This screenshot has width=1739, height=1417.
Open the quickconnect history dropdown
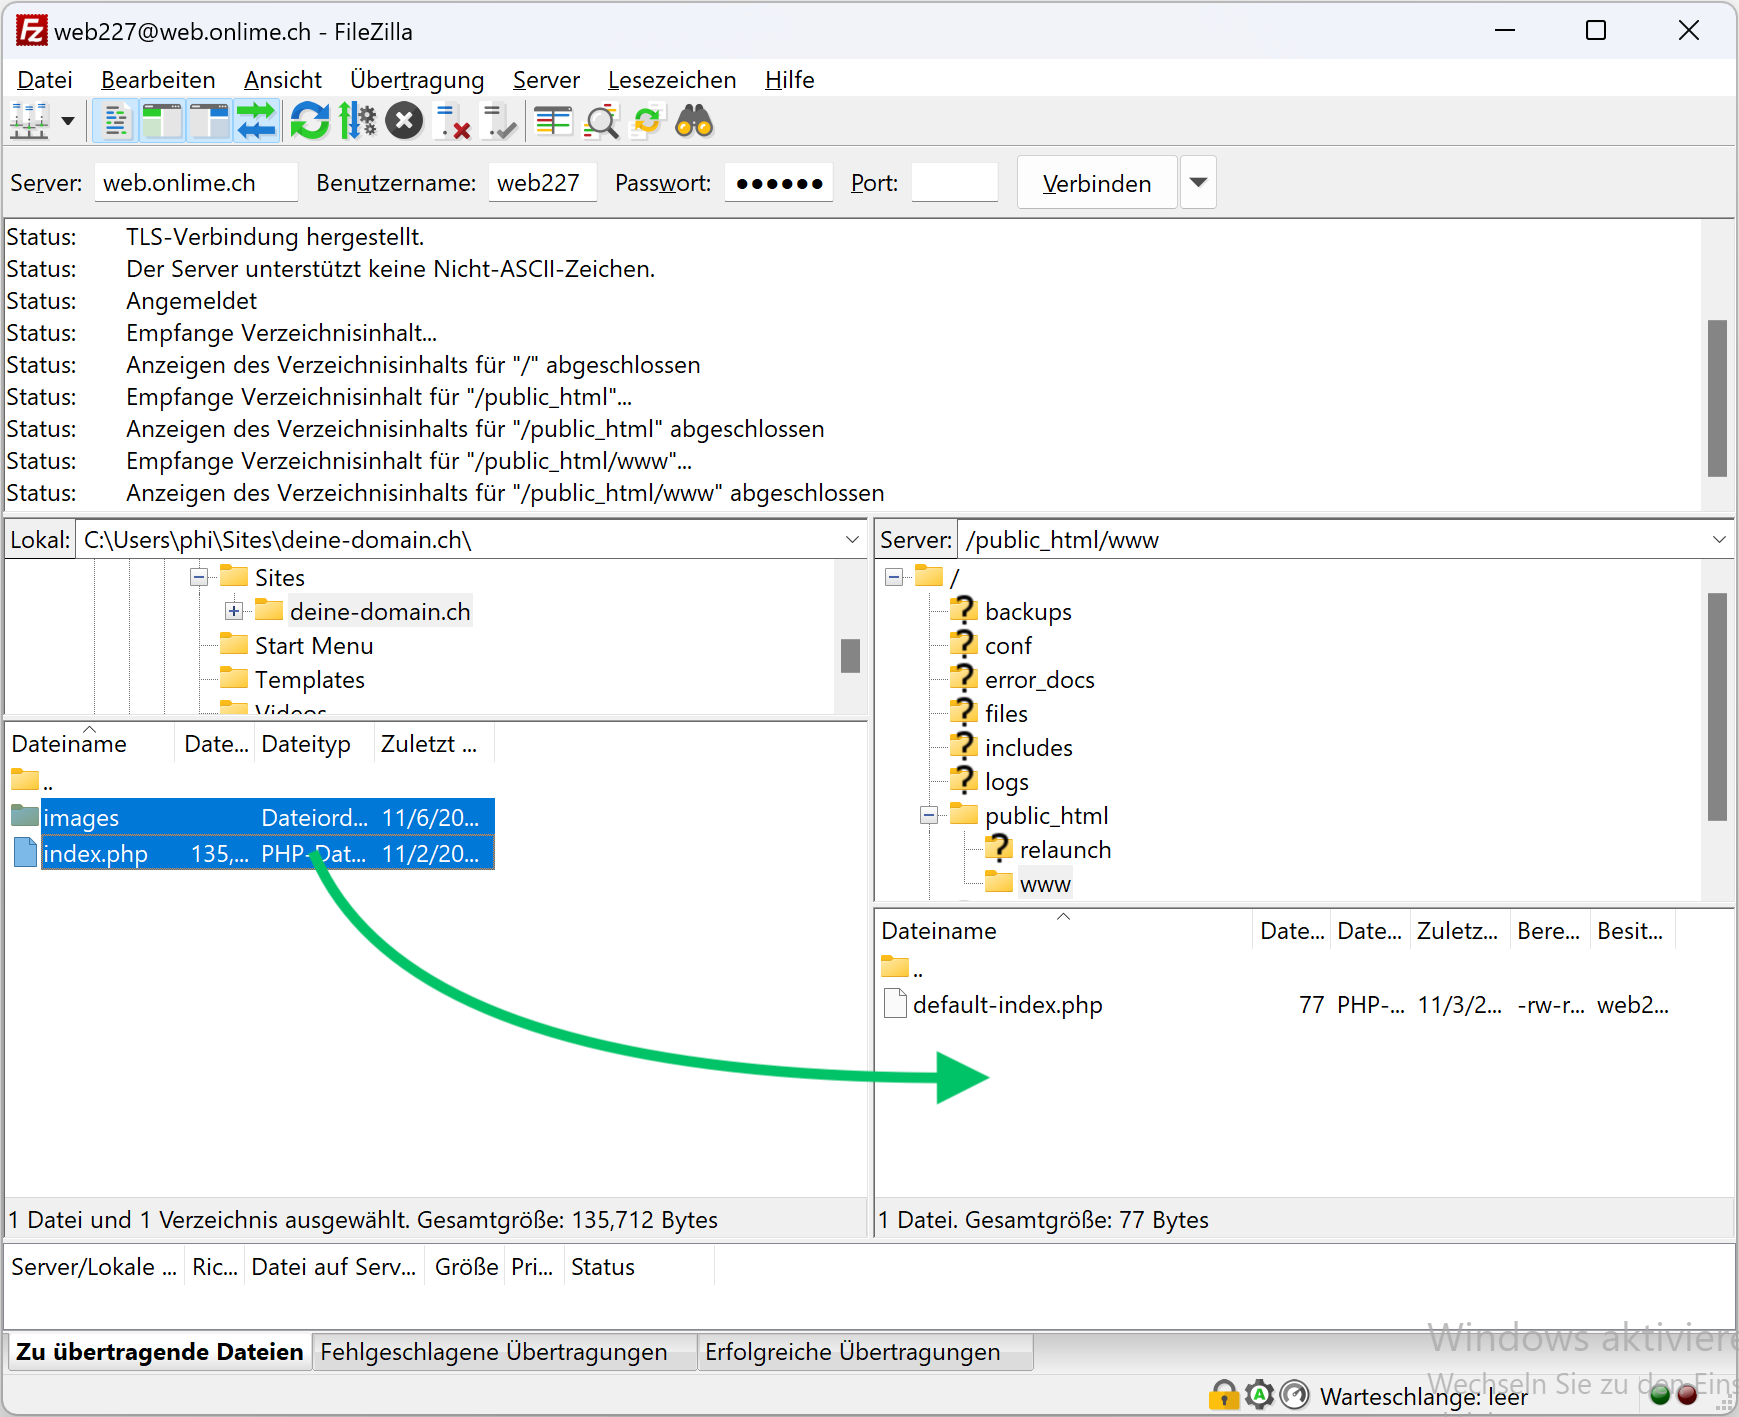[1198, 183]
